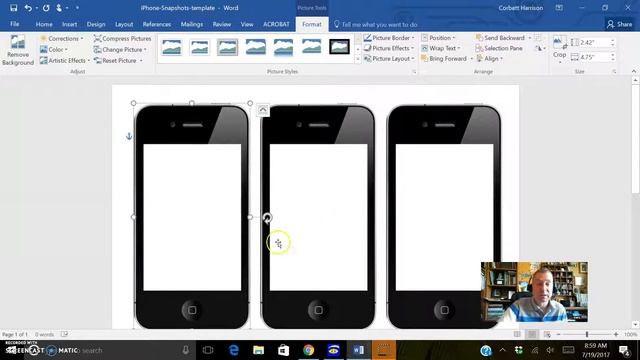Click the Crop tool
640x360 pixels.
point(560,49)
